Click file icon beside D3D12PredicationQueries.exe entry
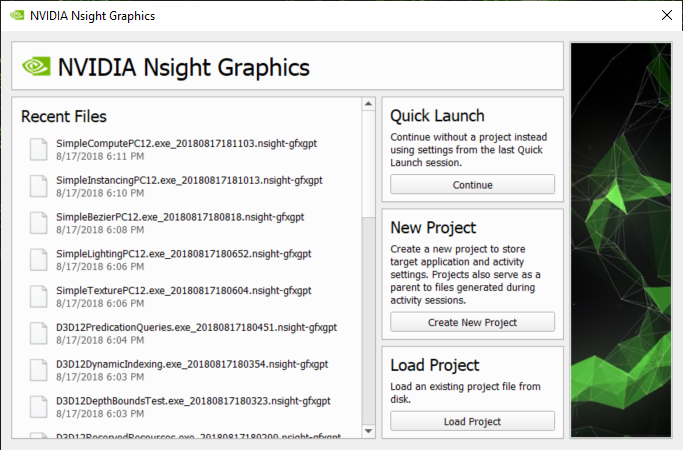Viewport: 683px width, 450px height. click(39, 333)
